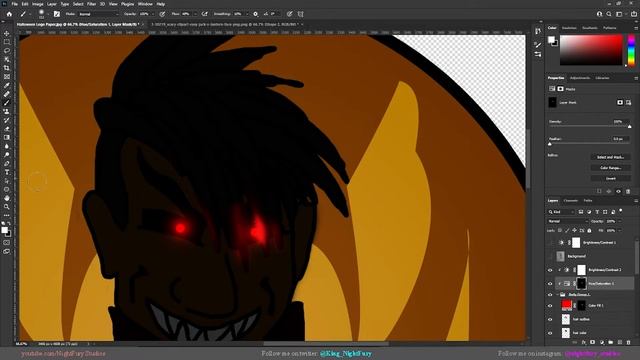Screen dimensions: 640x360
Task: Add a layer mask from Layers footer
Action: coord(593,342)
